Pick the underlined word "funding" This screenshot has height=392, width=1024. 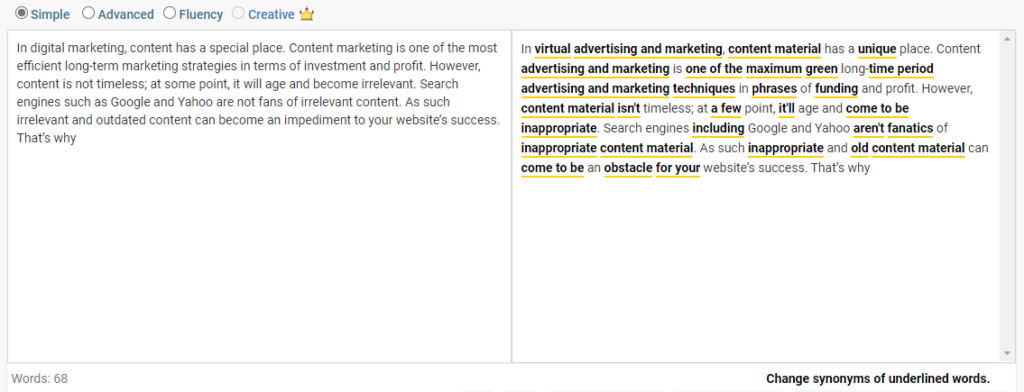pyautogui.click(x=836, y=88)
